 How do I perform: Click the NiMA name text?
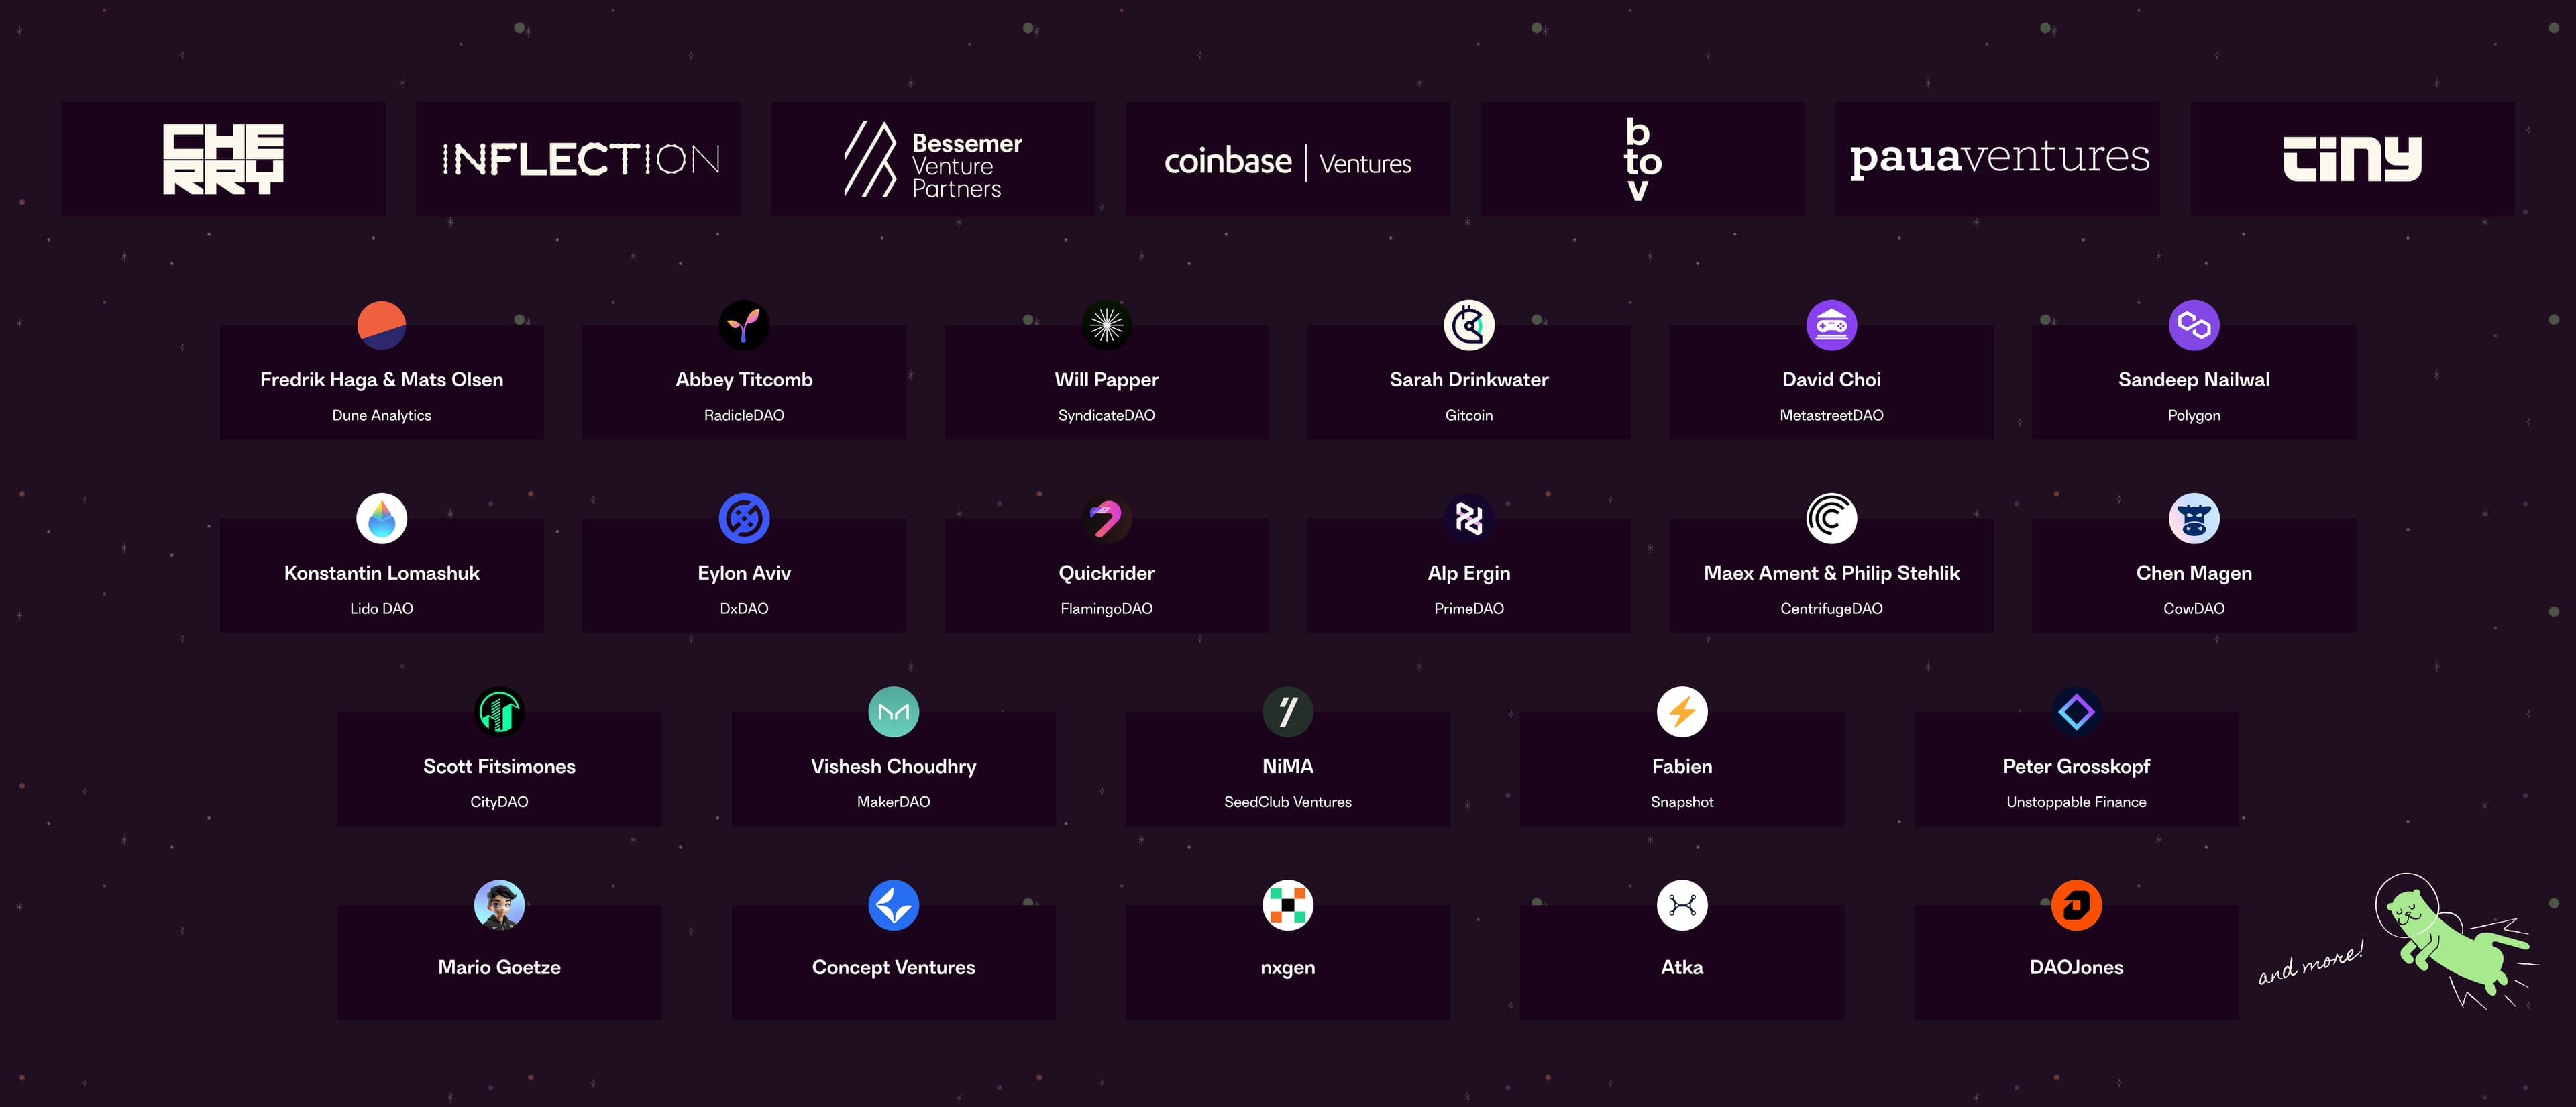[x=1288, y=766]
